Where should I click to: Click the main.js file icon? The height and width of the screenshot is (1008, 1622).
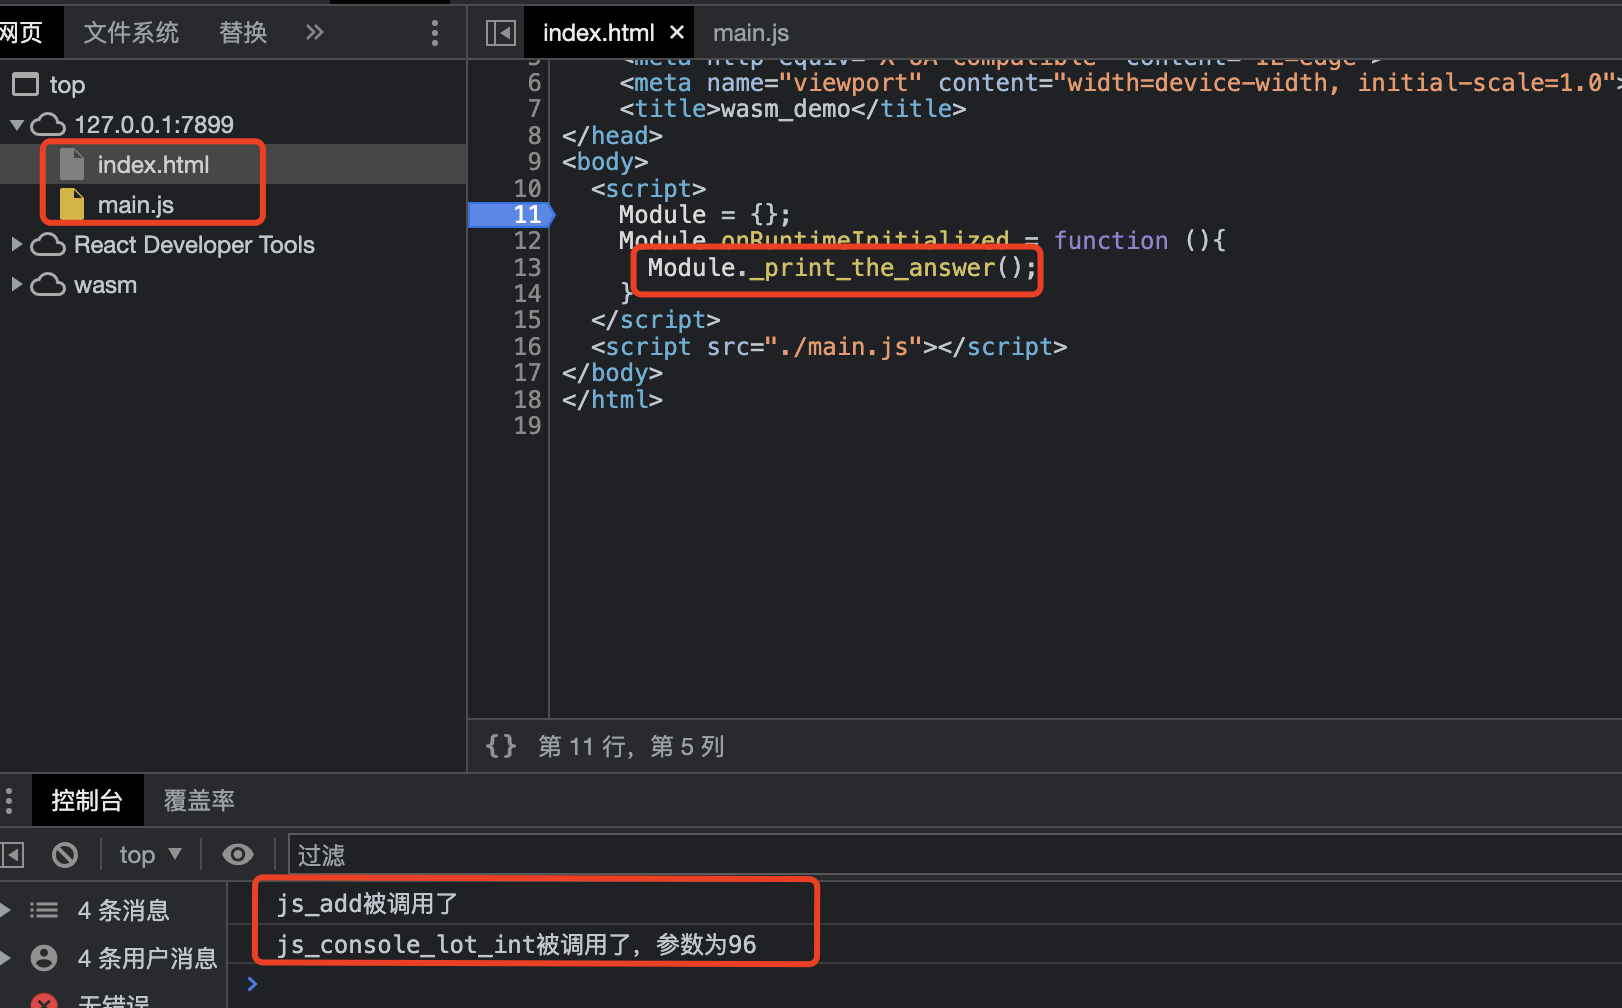(72, 204)
